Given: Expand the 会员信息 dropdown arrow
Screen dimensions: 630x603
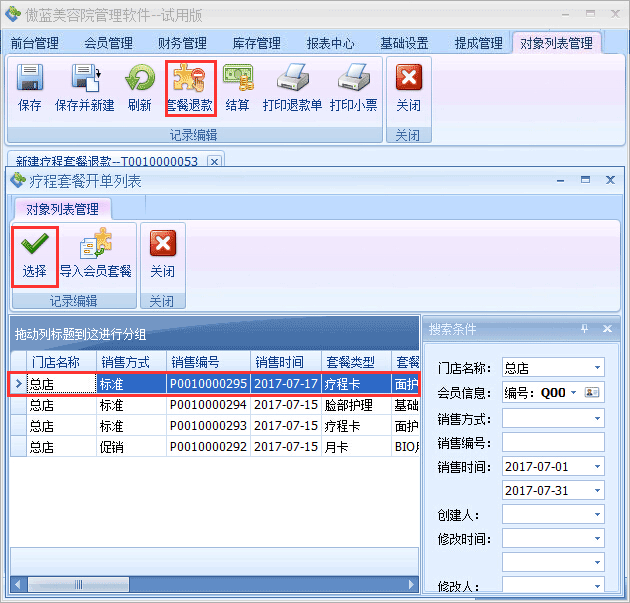Looking at the screenshot, I should (x=573, y=392).
